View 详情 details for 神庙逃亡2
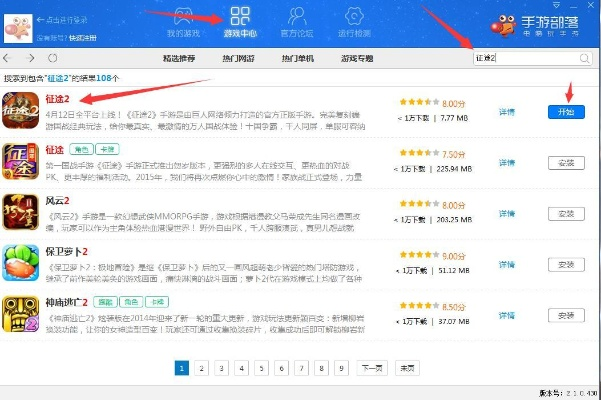 tap(507, 315)
